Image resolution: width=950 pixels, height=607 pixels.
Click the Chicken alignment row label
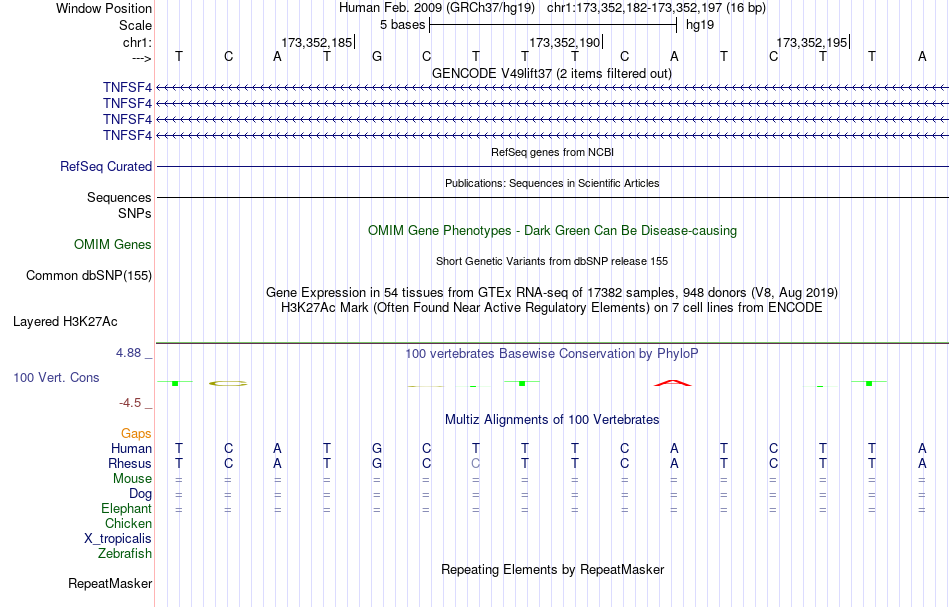[x=128, y=523]
